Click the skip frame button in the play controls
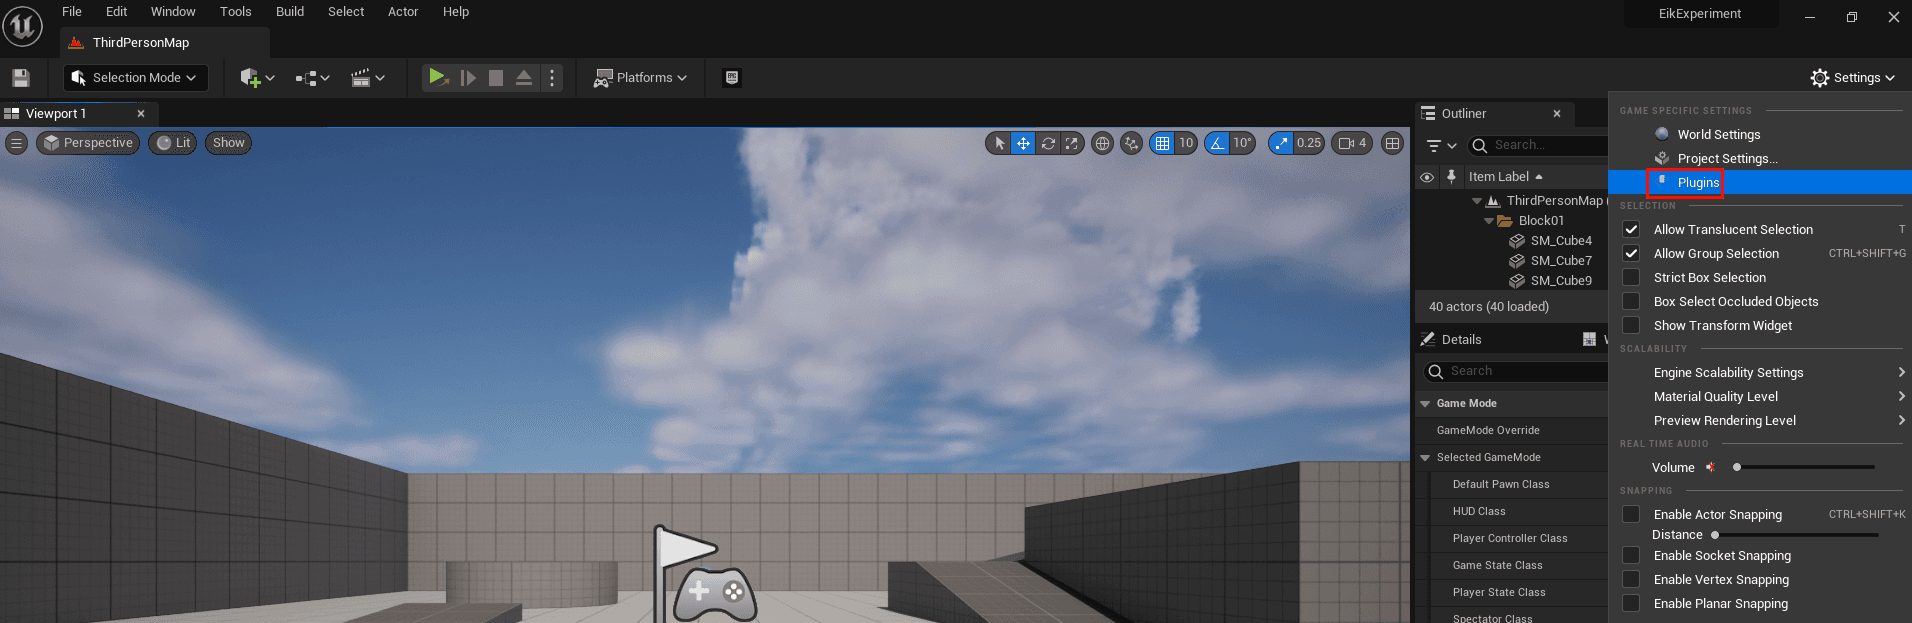1912x623 pixels. pyautogui.click(x=467, y=78)
